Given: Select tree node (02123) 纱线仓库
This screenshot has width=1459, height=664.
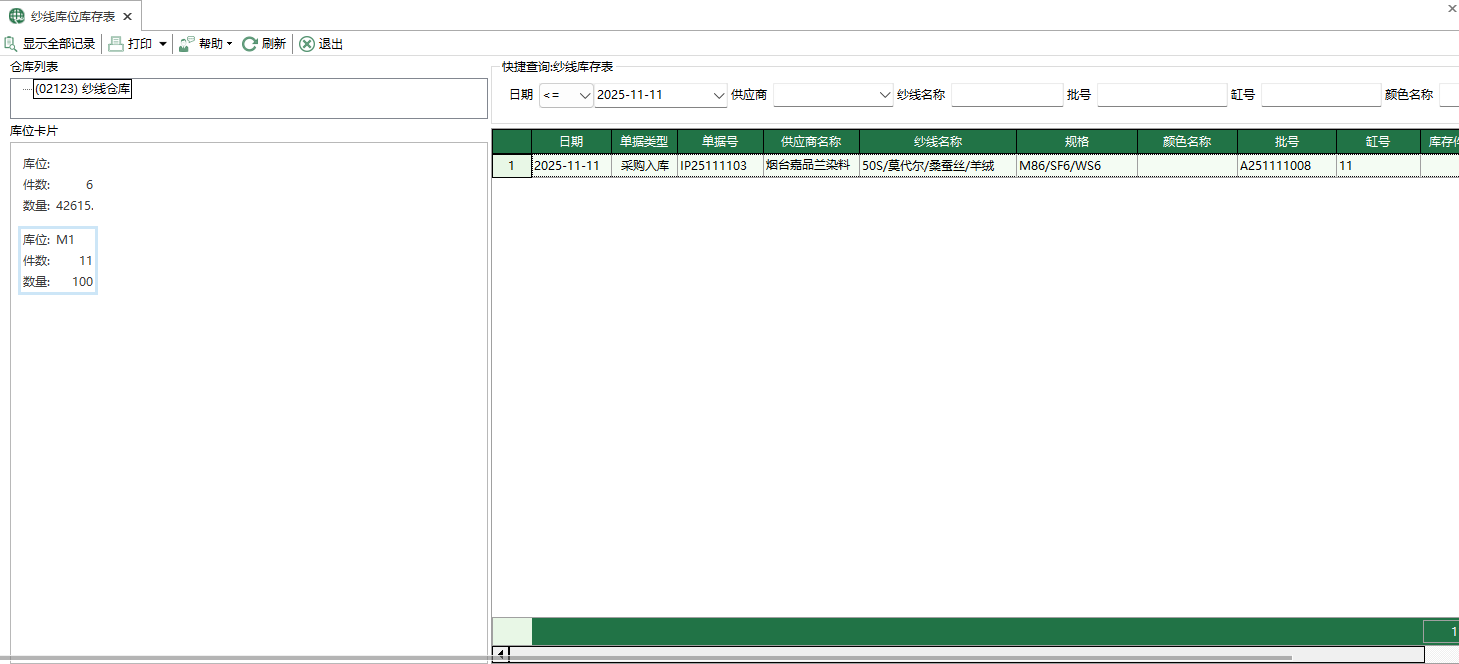Looking at the screenshot, I should (83, 89).
